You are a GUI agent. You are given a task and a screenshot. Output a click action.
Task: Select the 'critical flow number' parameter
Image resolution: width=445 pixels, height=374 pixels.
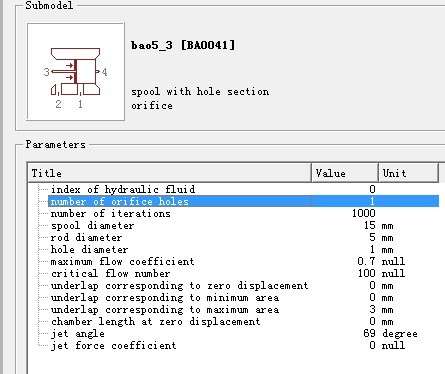[243, 273]
